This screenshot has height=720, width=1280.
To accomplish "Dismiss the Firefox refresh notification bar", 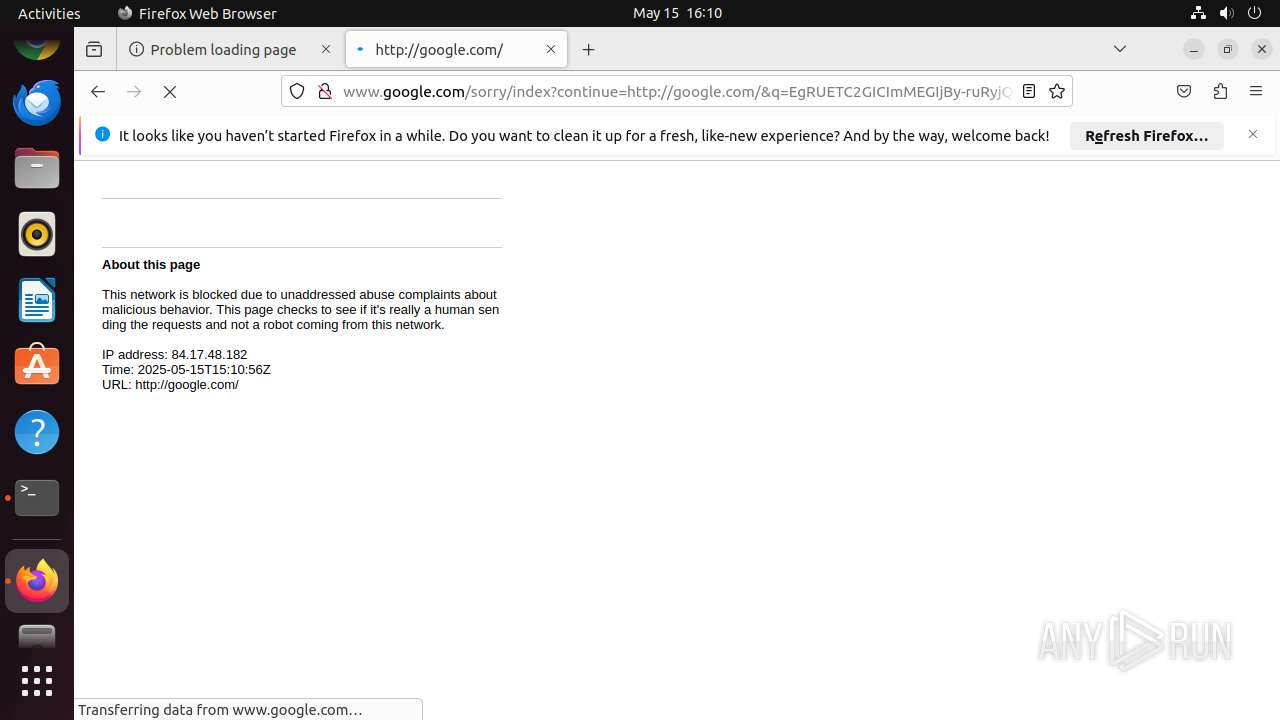I will pos(1252,134).
